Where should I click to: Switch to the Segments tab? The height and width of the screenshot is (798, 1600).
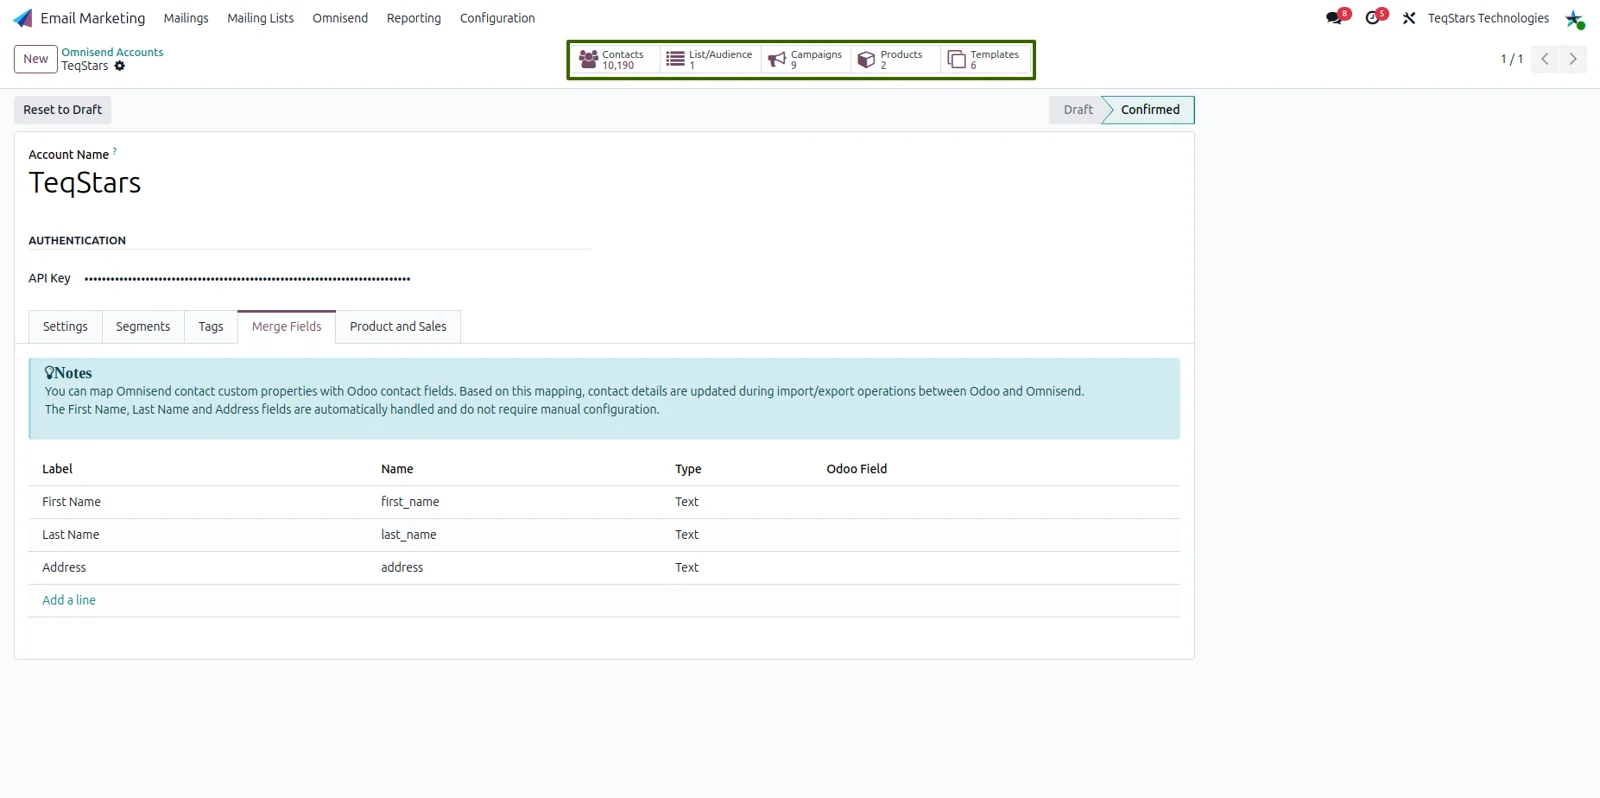(143, 327)
